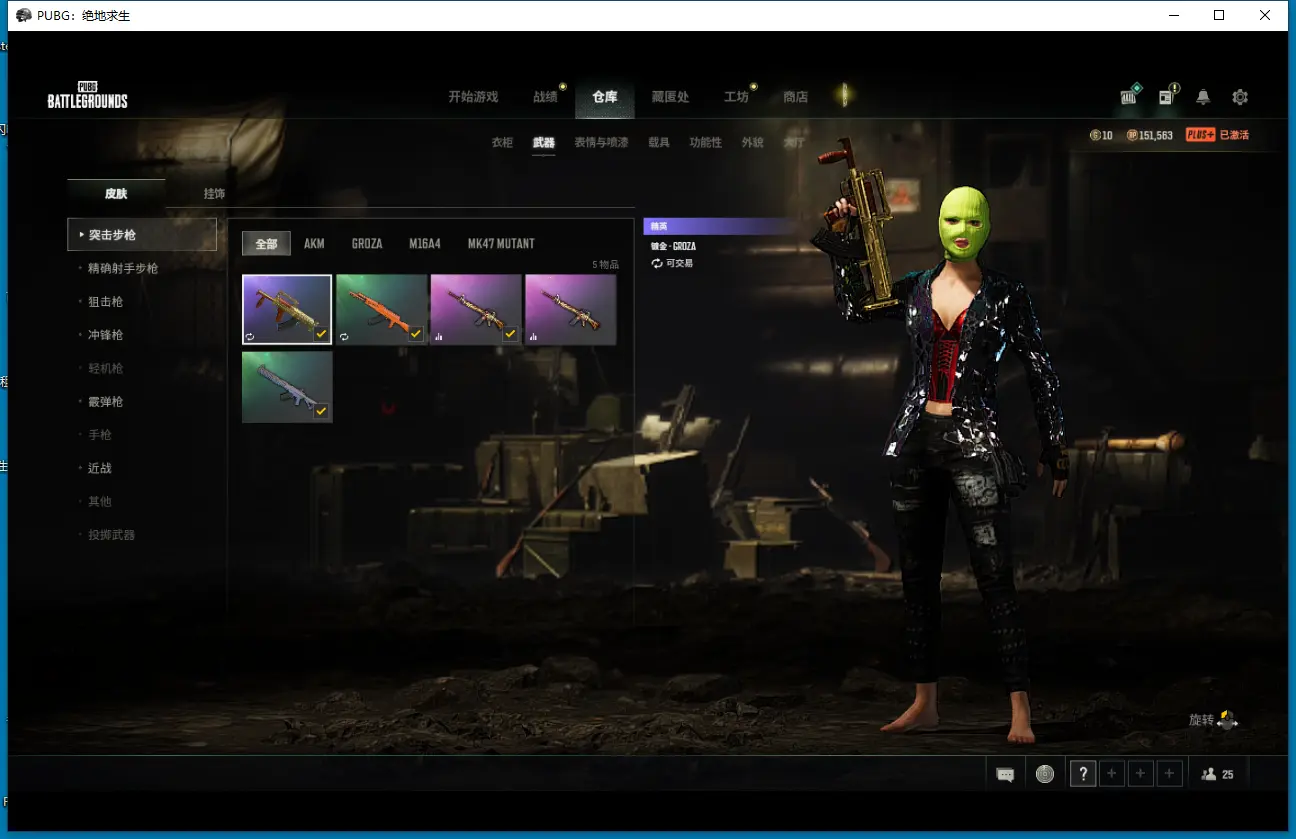Switch to the 挂饰 tab
Screen dimensions: 1296x839
pos(214,194)
